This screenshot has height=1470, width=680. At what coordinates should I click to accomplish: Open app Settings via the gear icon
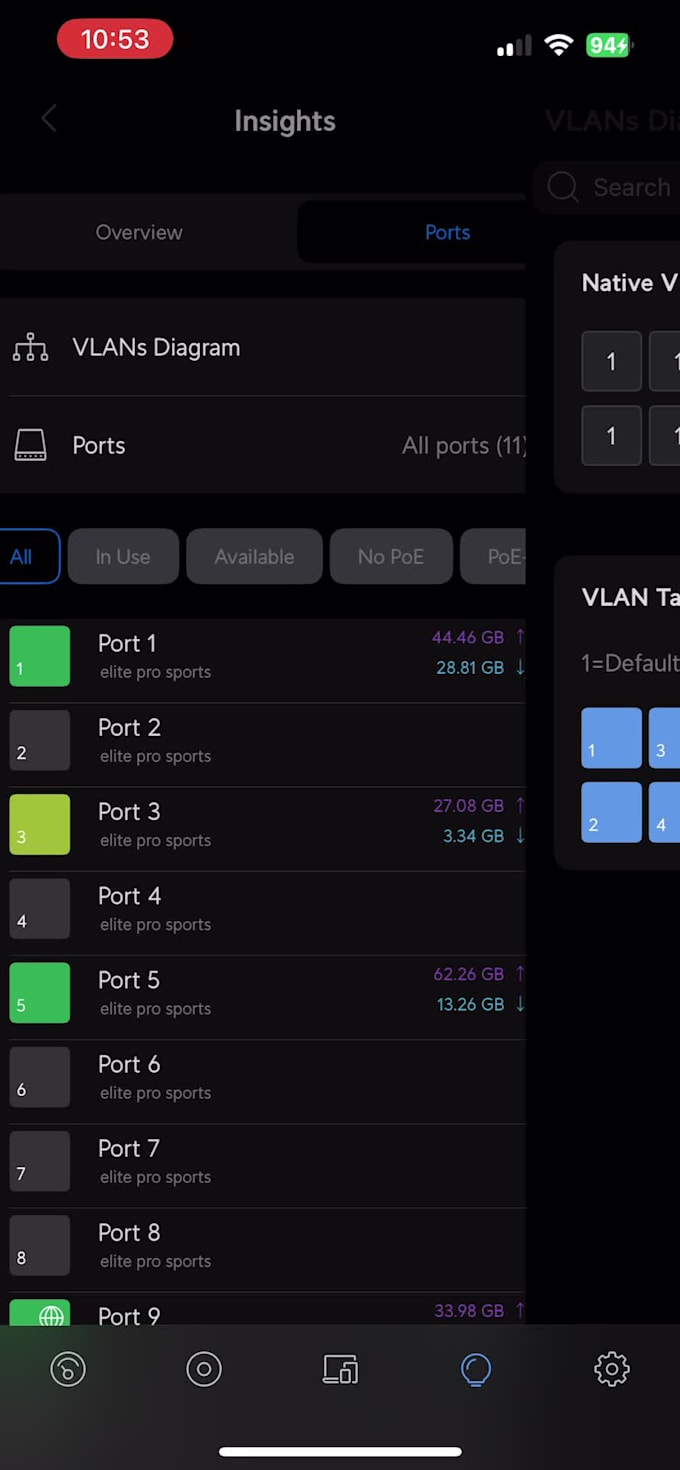pyautogui.click(x=612, y=1369)
